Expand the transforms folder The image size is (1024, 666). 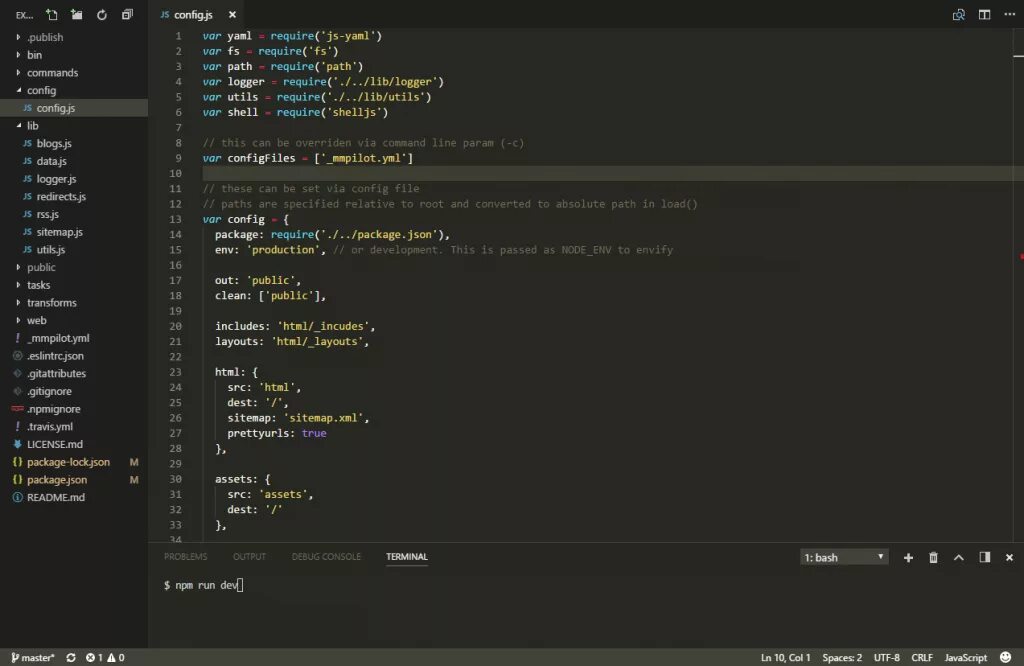pyautogui.click(x=74, y=302)
